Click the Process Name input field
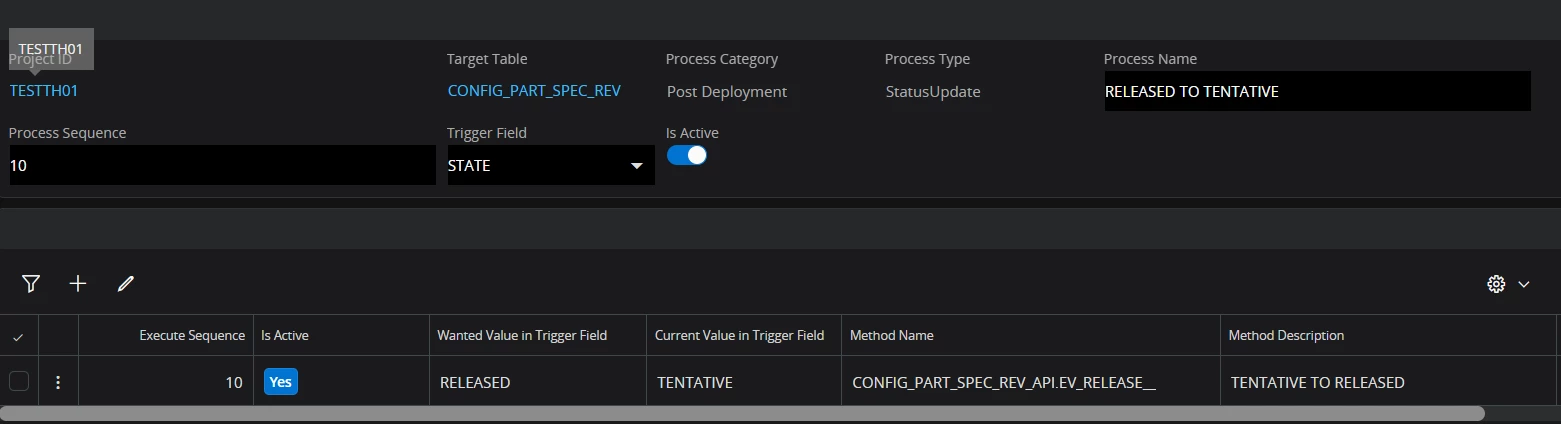 point(1317,92)
